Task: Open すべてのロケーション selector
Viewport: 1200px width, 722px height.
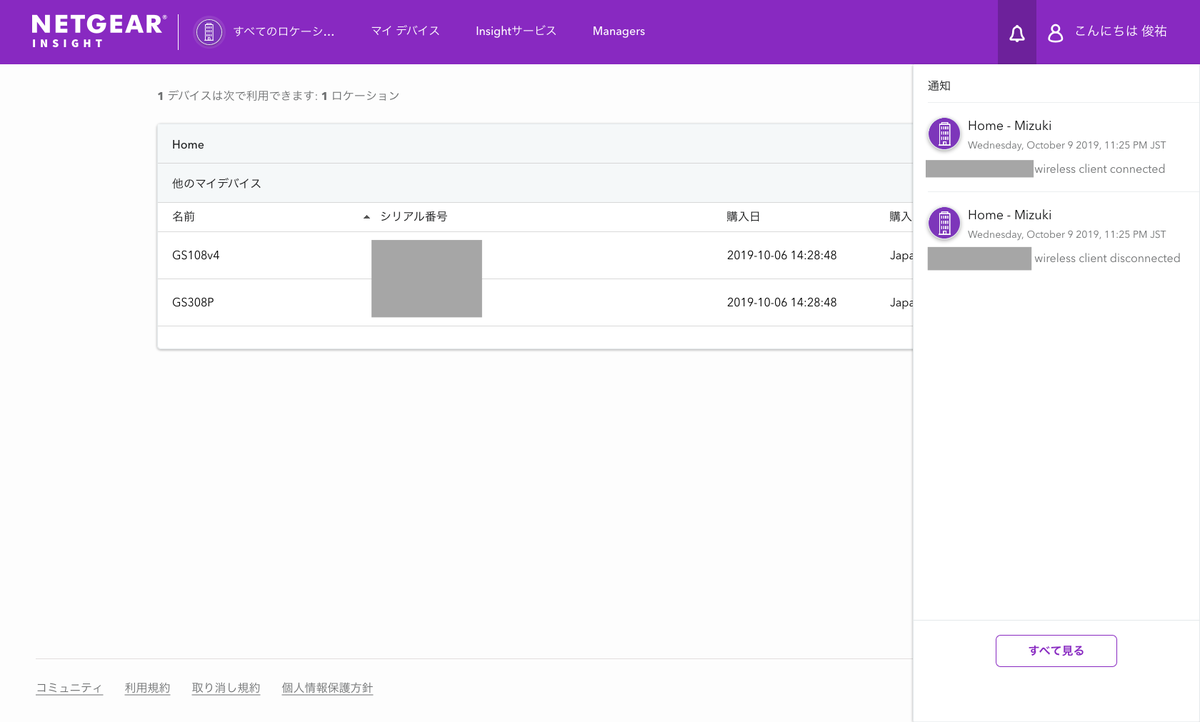Action: click(x=283, y=32)
